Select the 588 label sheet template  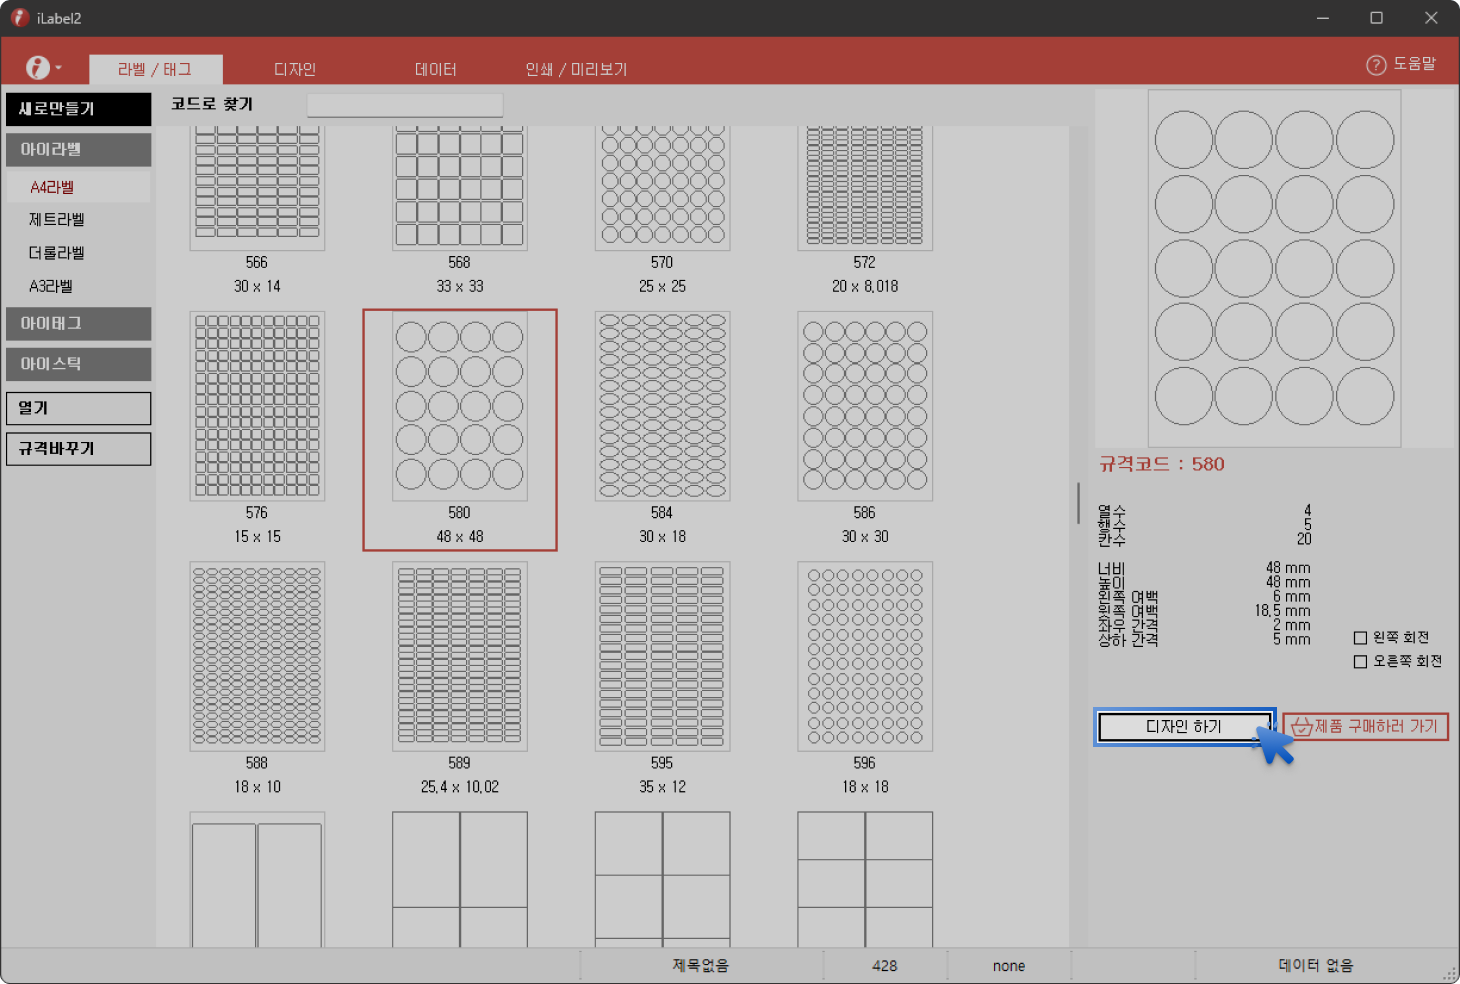click(x=257, y=656)
